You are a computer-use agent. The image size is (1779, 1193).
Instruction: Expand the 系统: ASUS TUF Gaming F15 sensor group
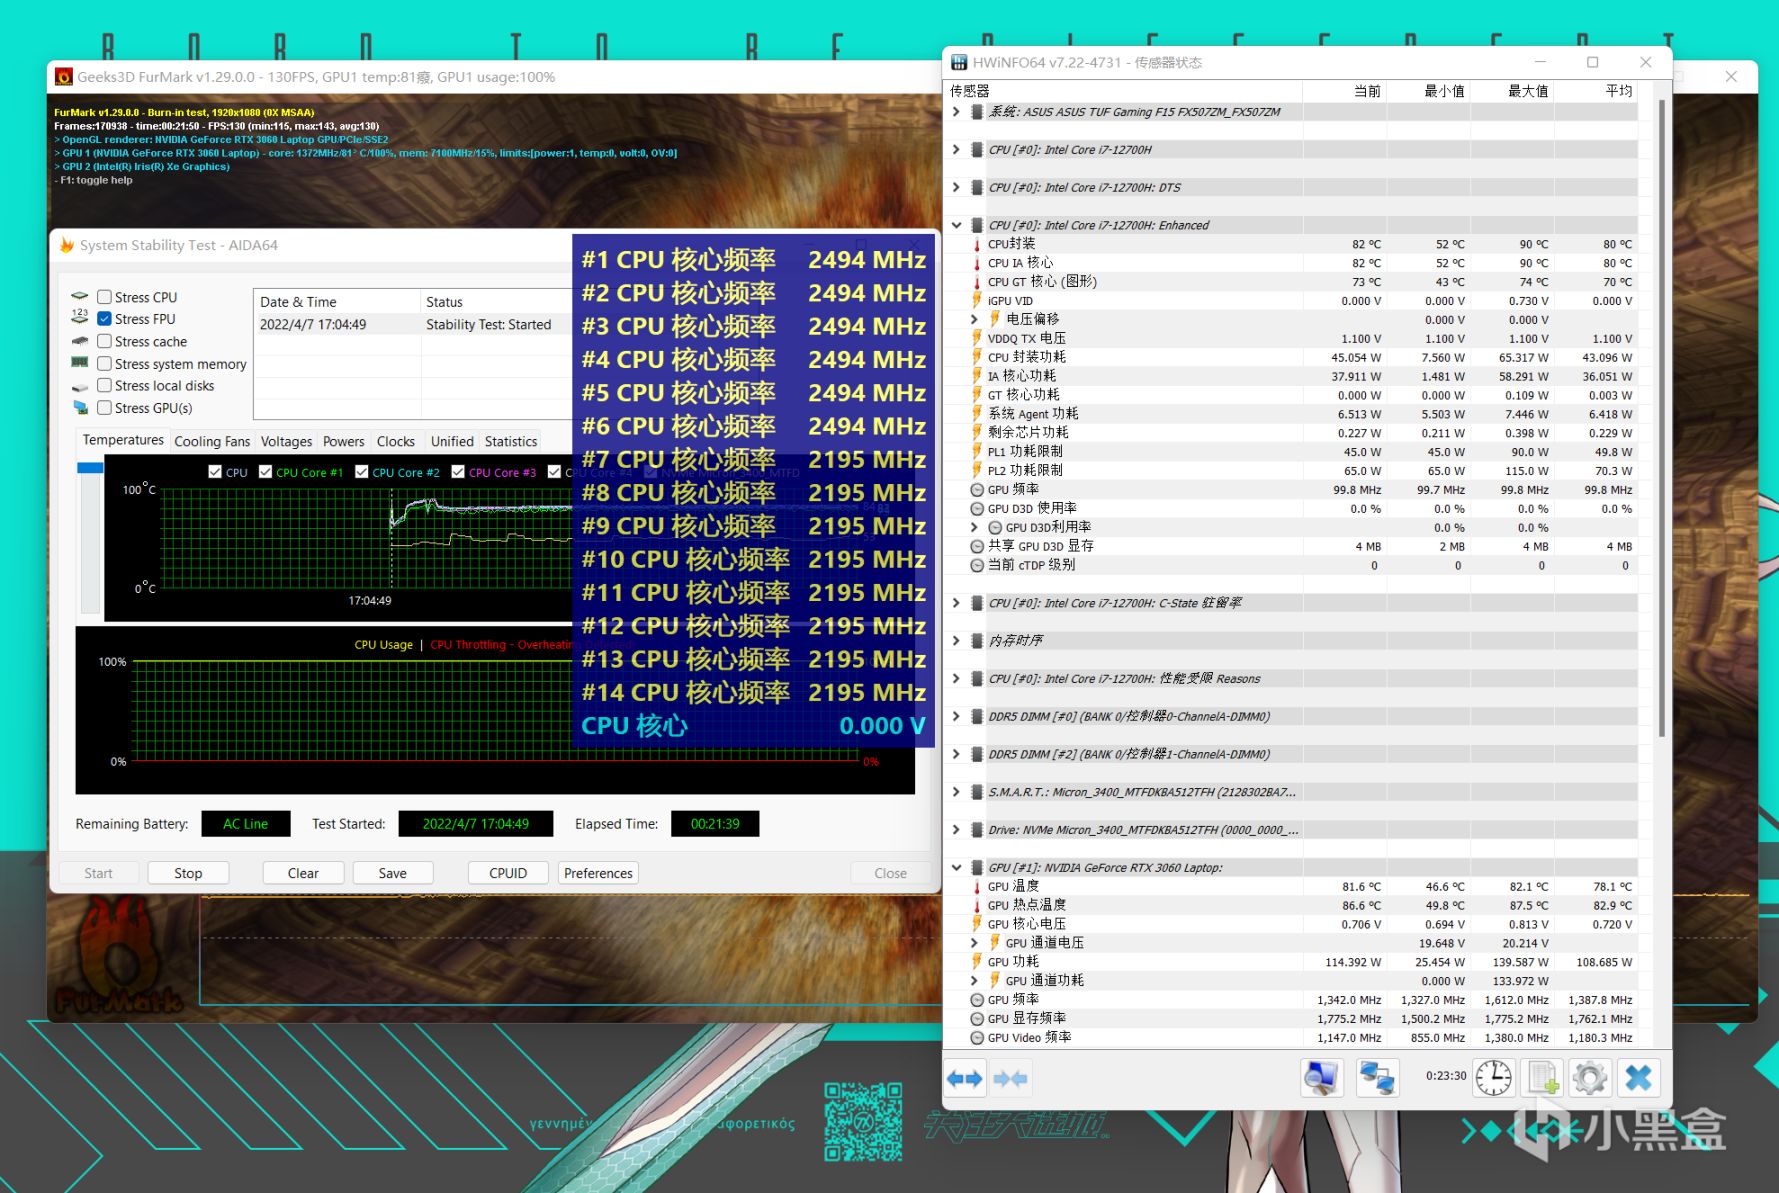click(956, 112)
